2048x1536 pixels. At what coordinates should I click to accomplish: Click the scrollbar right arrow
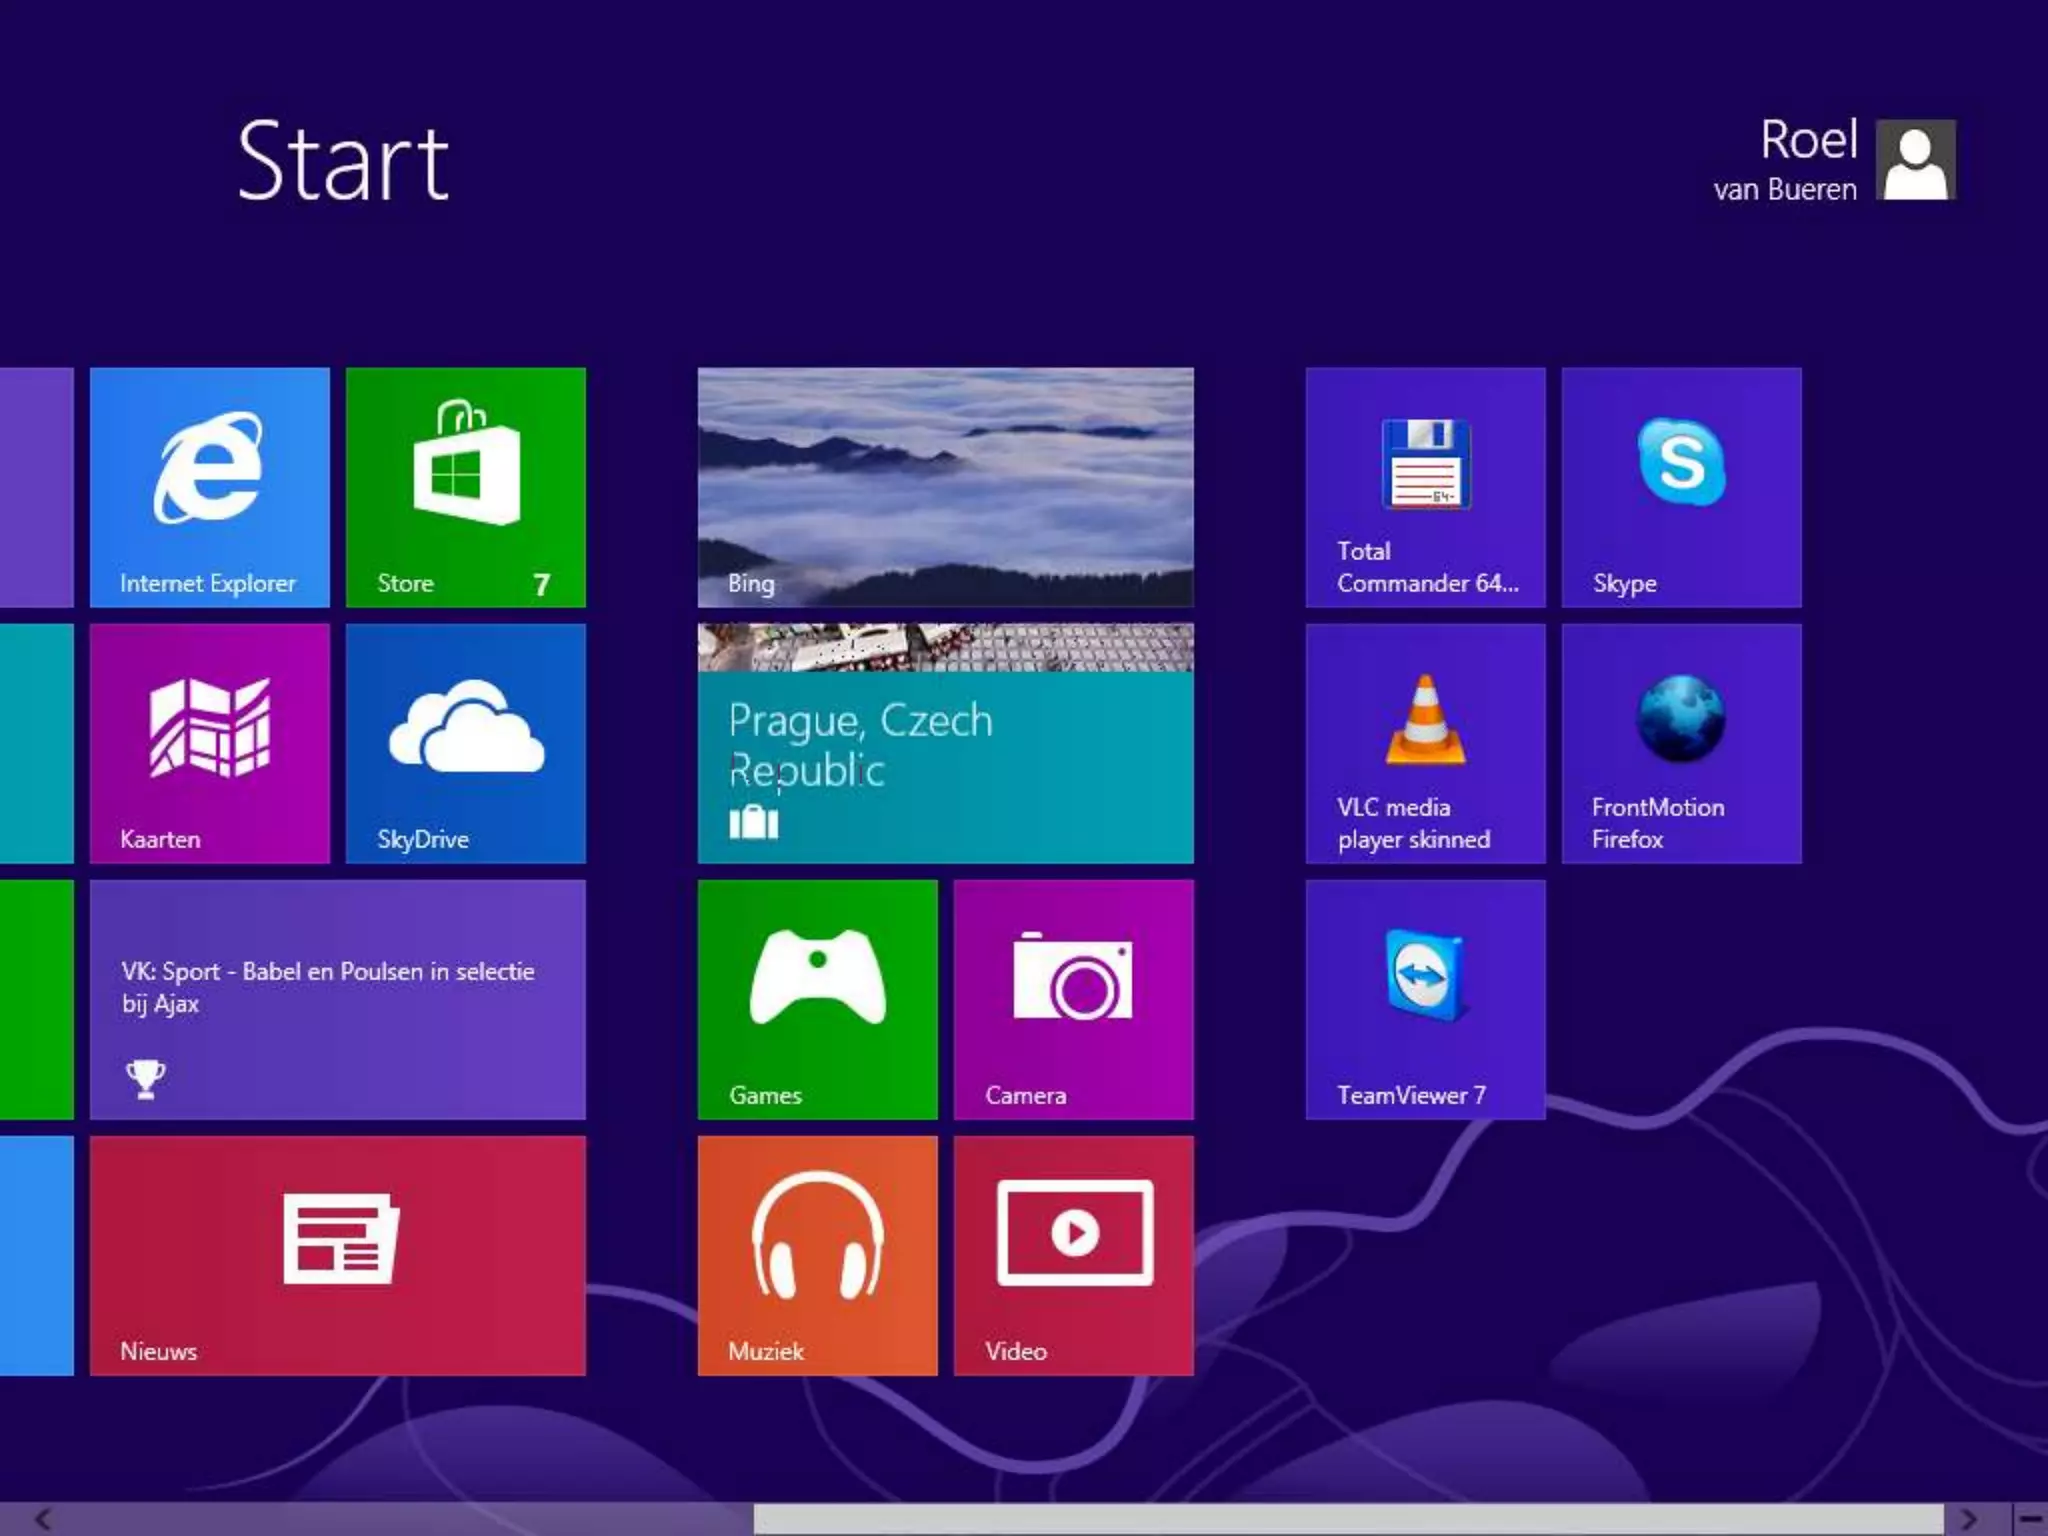coord(1968,1519)
